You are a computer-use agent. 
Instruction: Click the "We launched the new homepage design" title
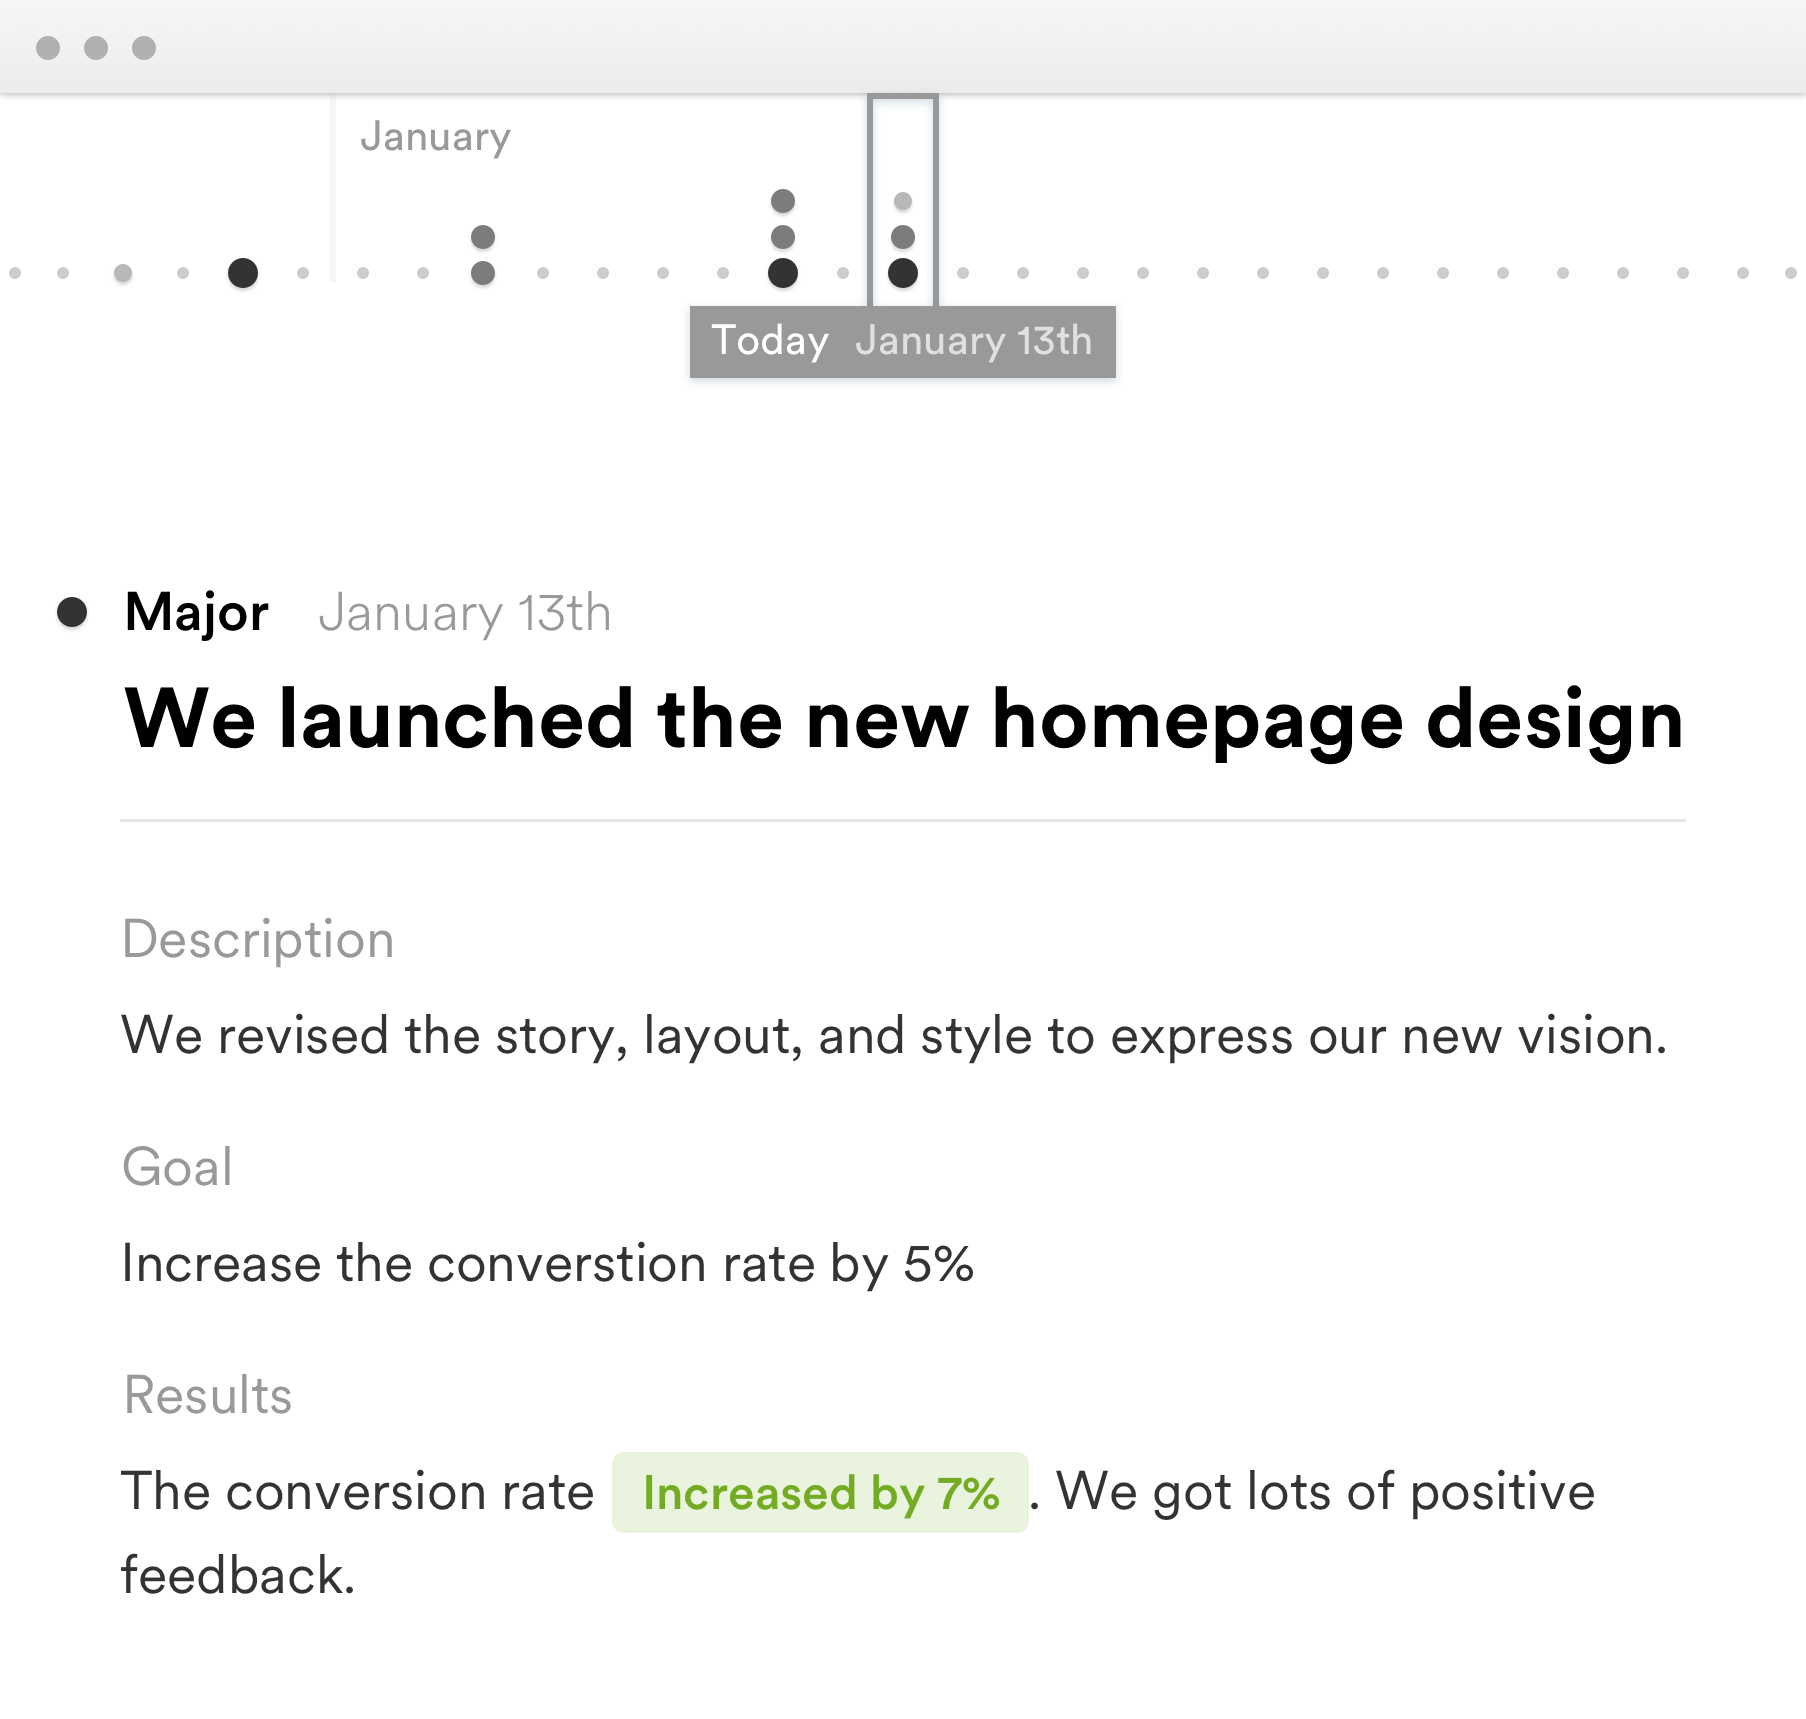903,720
